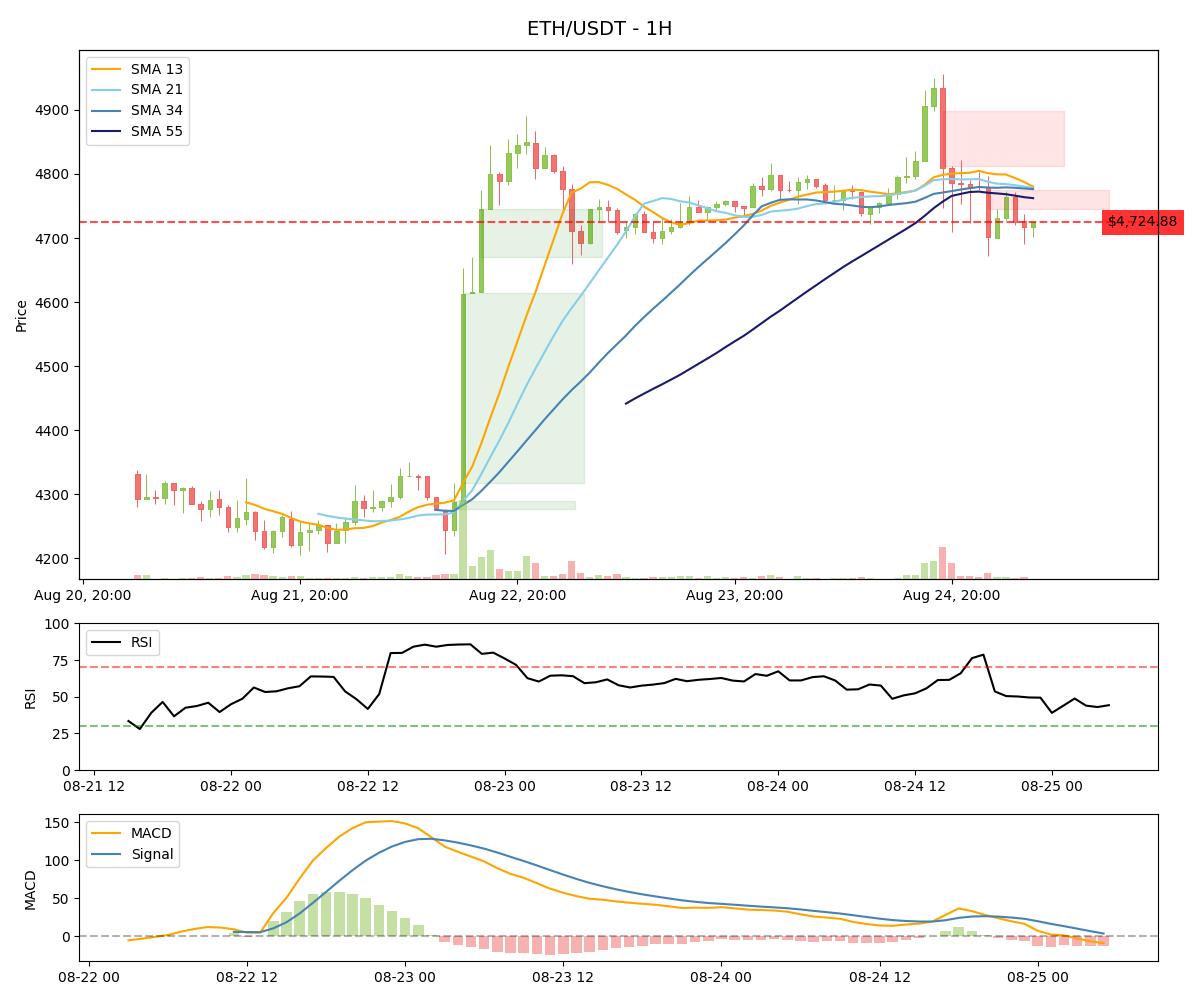Click the tallest red volume bar near Aug 24
This screenshot has width=1200, height=1000.
[942, 563]
